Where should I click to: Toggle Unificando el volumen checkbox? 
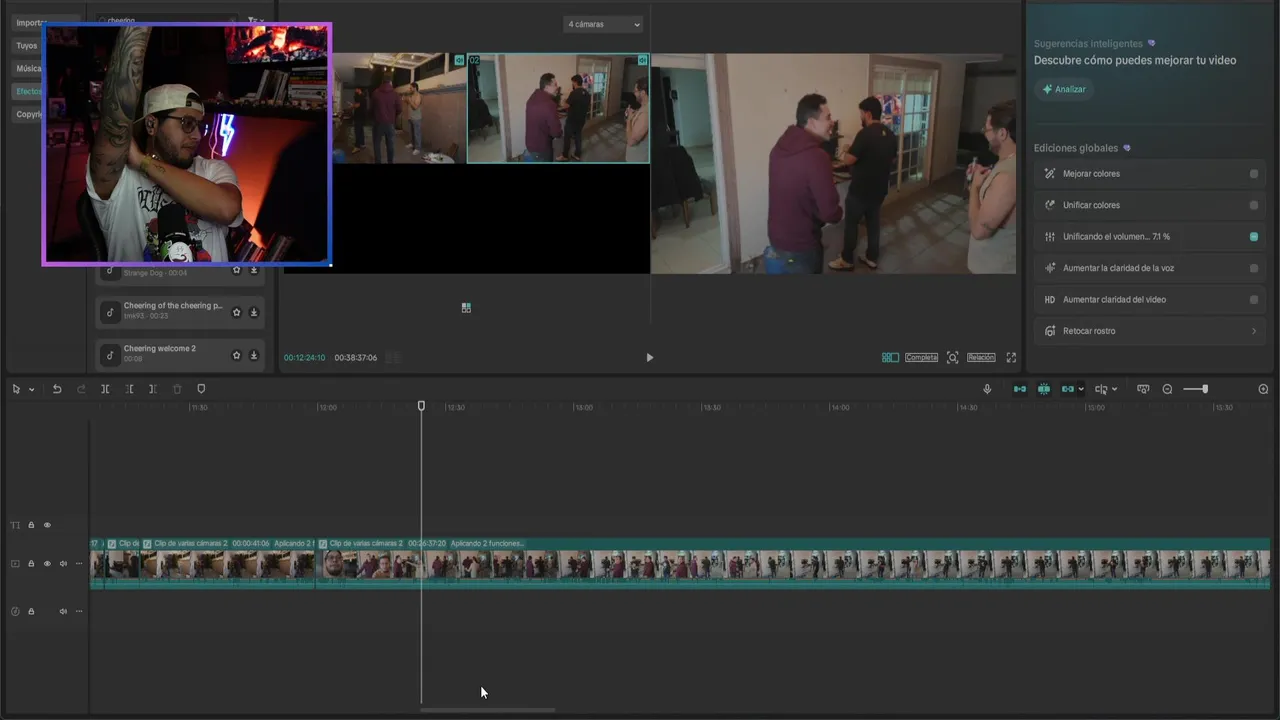[x=1254, y=237]
